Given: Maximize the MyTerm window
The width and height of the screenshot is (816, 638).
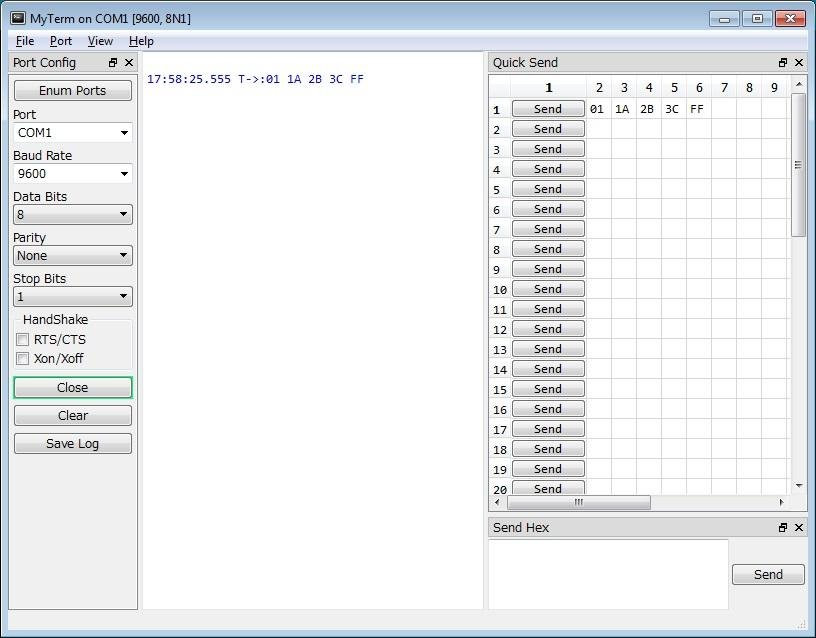Looking at the screenshot, I should pyautogui.click(x=757, y=19).
